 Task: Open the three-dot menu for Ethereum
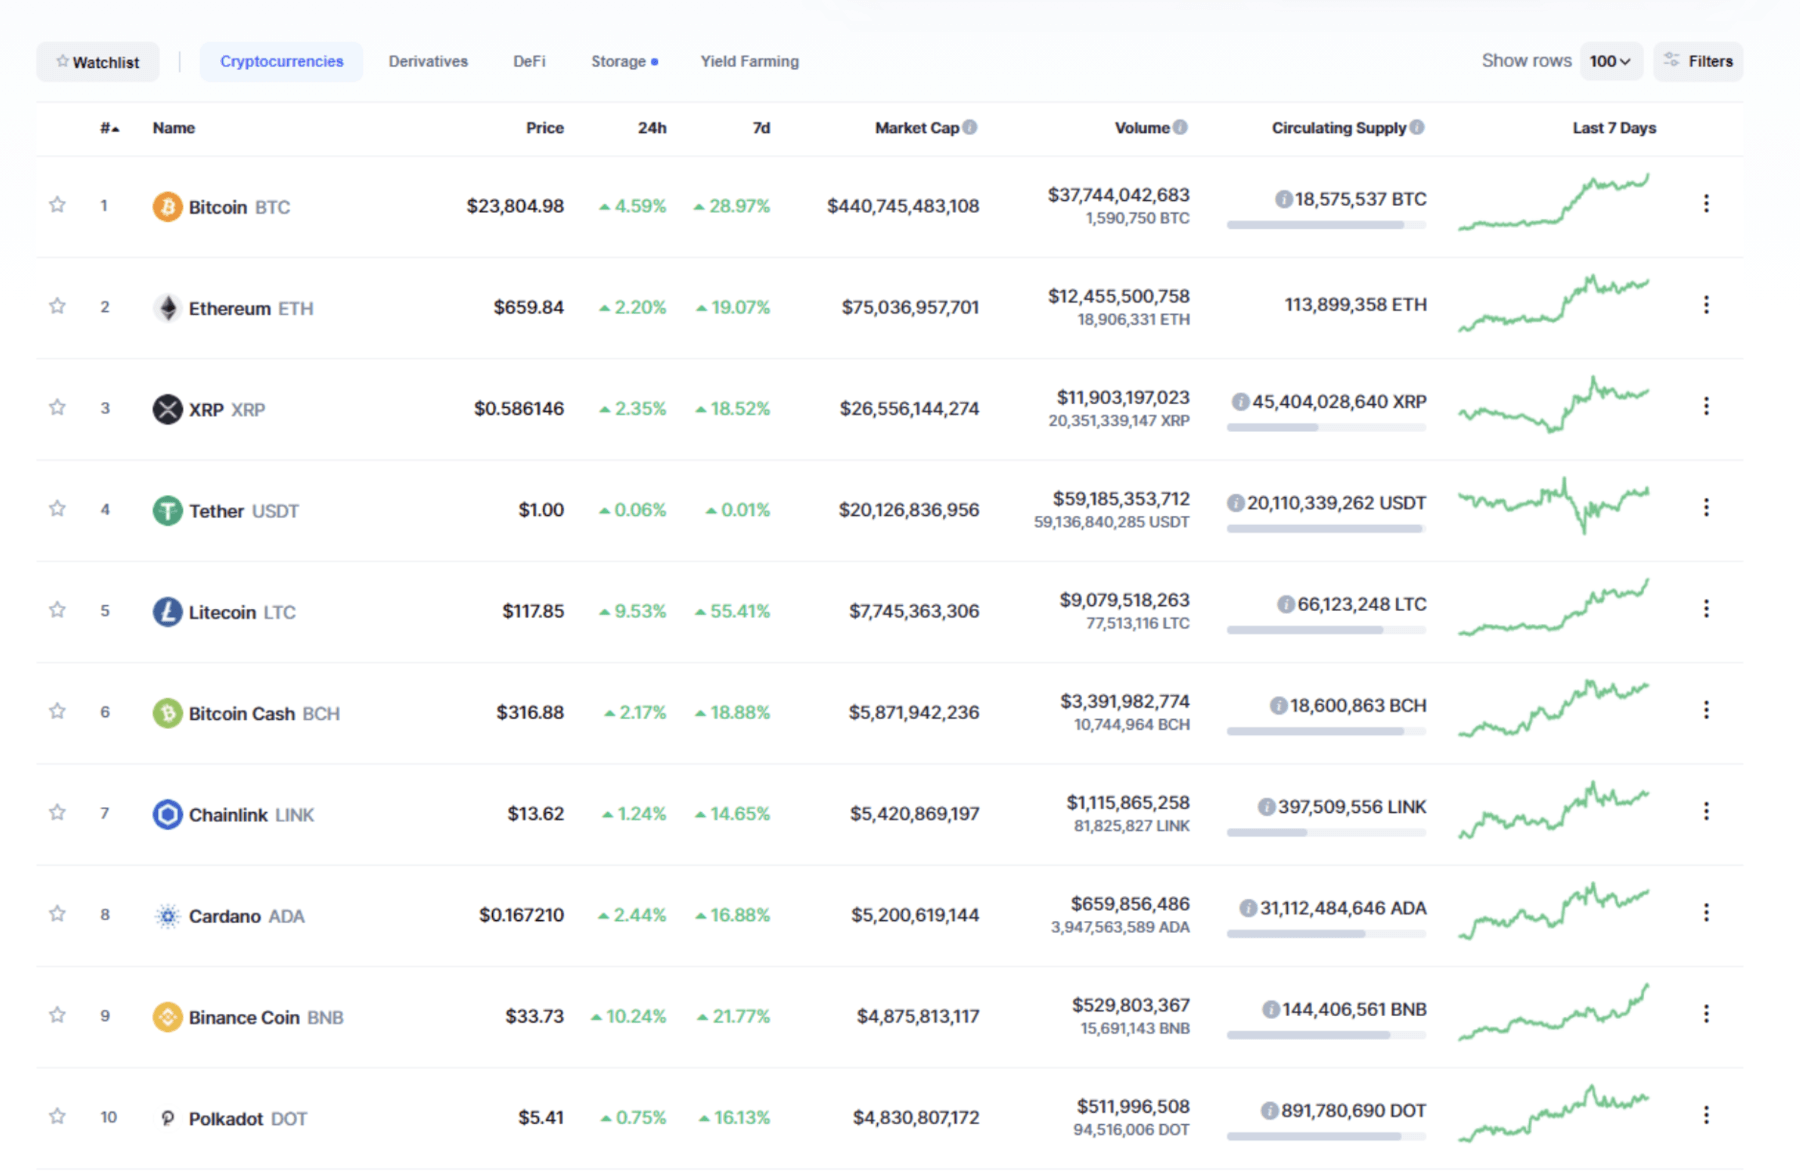tap(1706, 305)
